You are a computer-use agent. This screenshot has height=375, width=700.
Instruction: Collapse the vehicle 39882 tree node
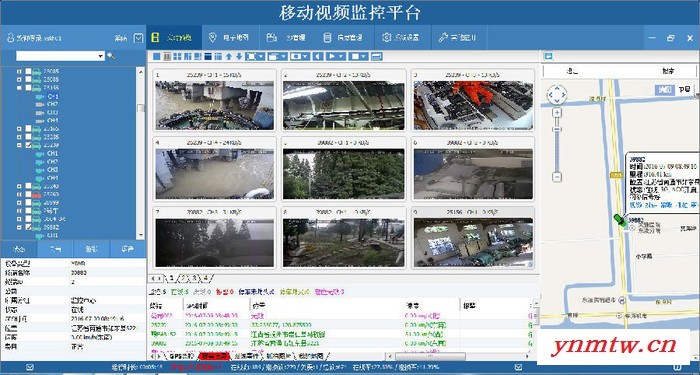19,227
